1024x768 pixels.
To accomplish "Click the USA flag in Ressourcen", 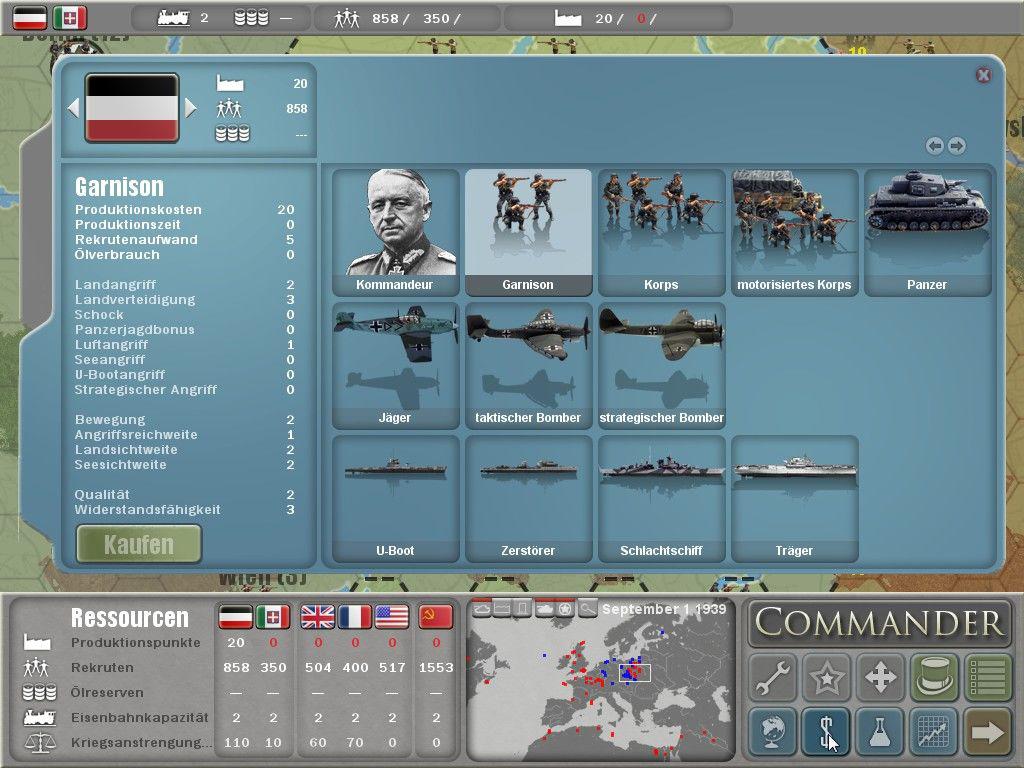I will 392,616.
